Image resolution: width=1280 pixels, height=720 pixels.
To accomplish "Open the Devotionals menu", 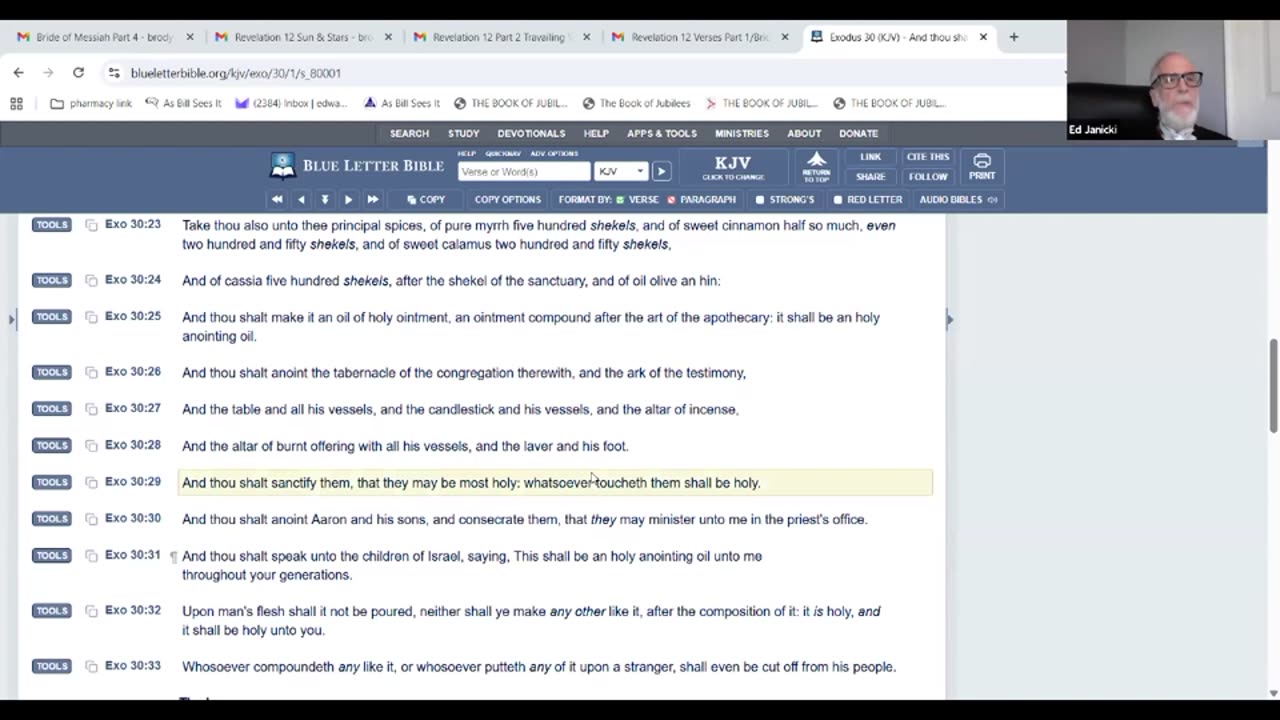I will pyautogui.click(x=531, y=133).
